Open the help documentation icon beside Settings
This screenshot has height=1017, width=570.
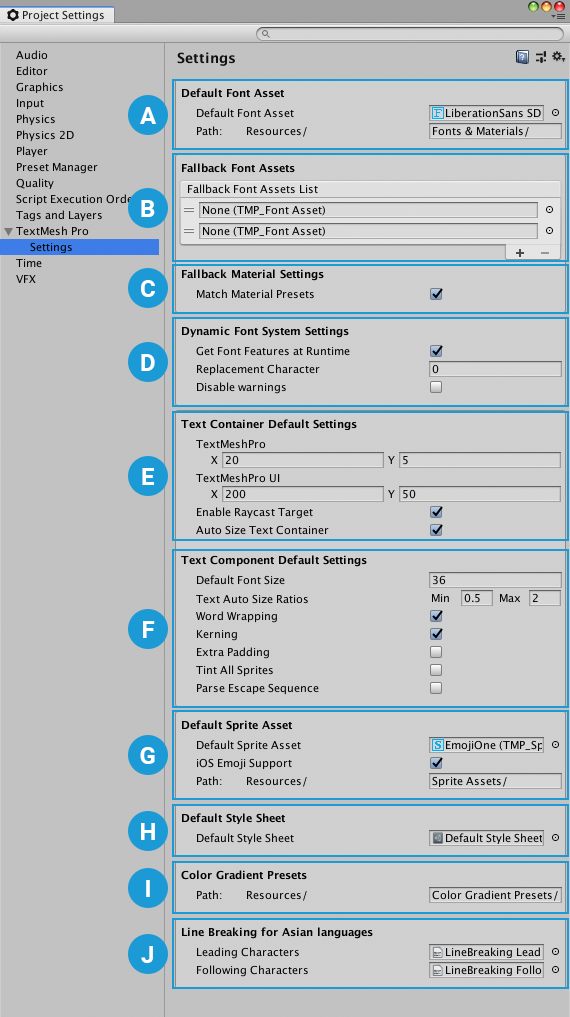[522, 57]
